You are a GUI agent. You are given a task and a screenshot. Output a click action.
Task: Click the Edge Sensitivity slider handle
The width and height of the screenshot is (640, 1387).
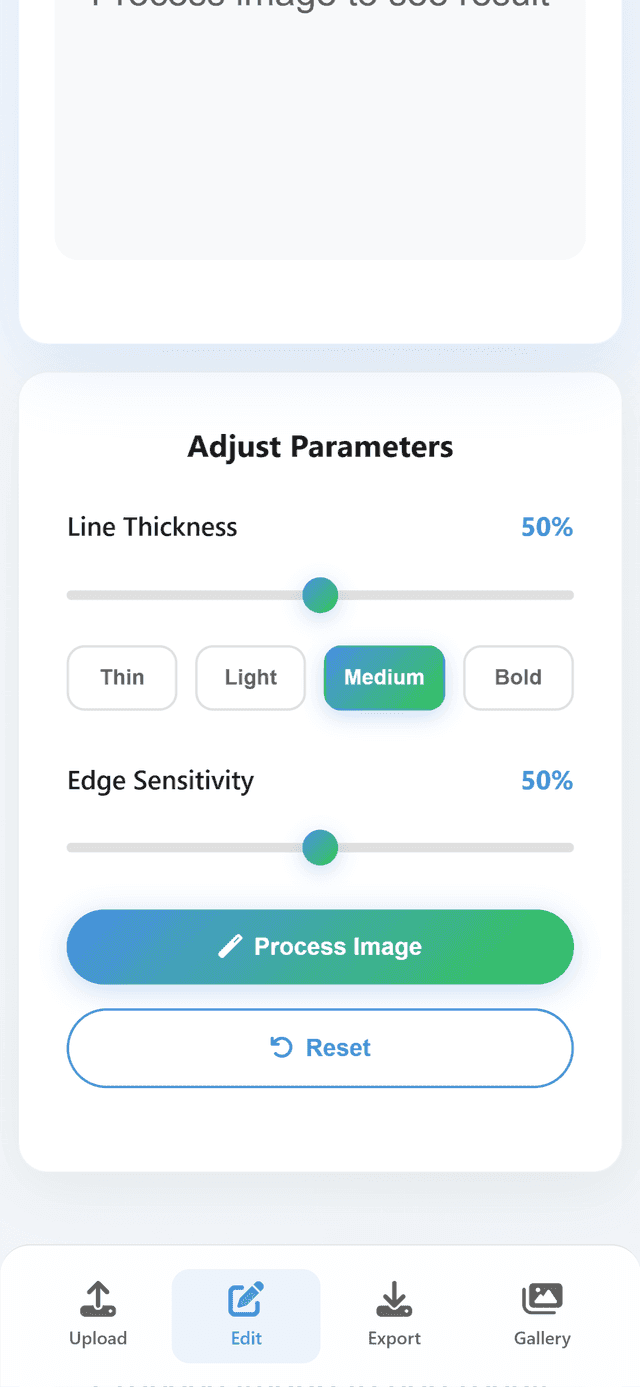320,847
